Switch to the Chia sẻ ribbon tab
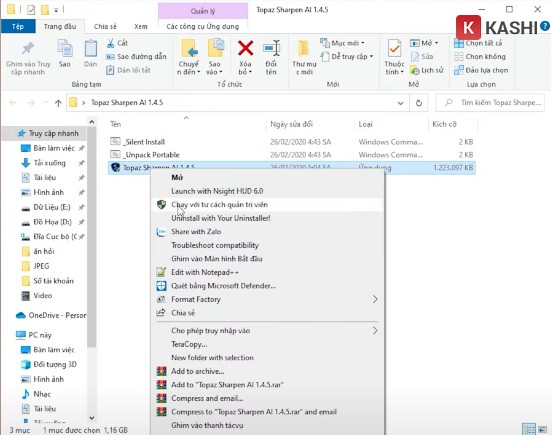This screenshot has height=435, width=552. (105, 26)
